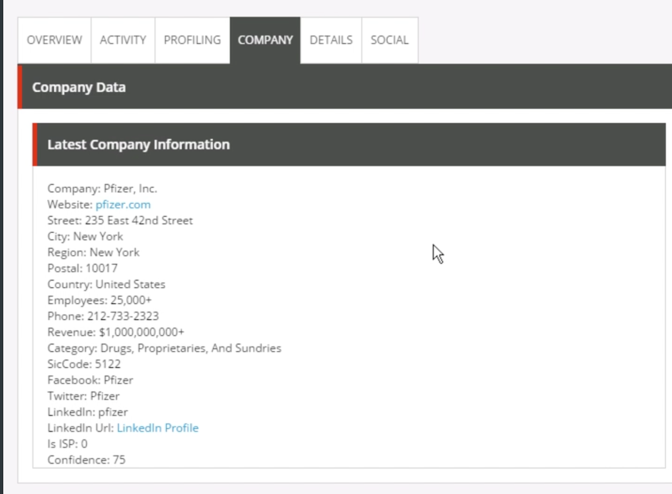Image resolution: width=672 pixels, height=494 pixels.
Task: Click the 'Phone: 212-733-2323' line
Action: pos(103,316)
